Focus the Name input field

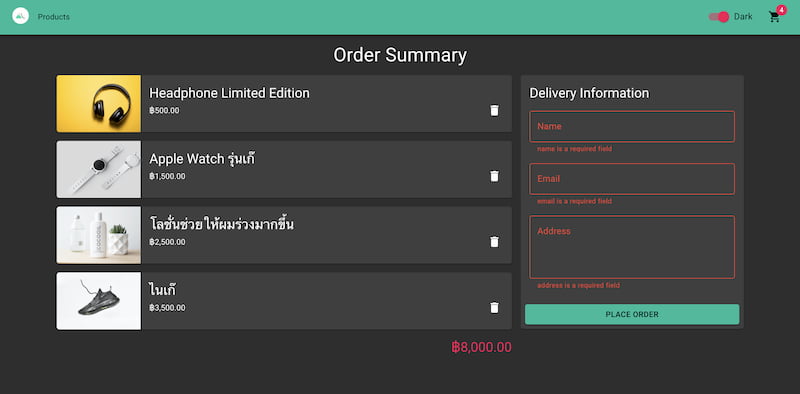632,127
